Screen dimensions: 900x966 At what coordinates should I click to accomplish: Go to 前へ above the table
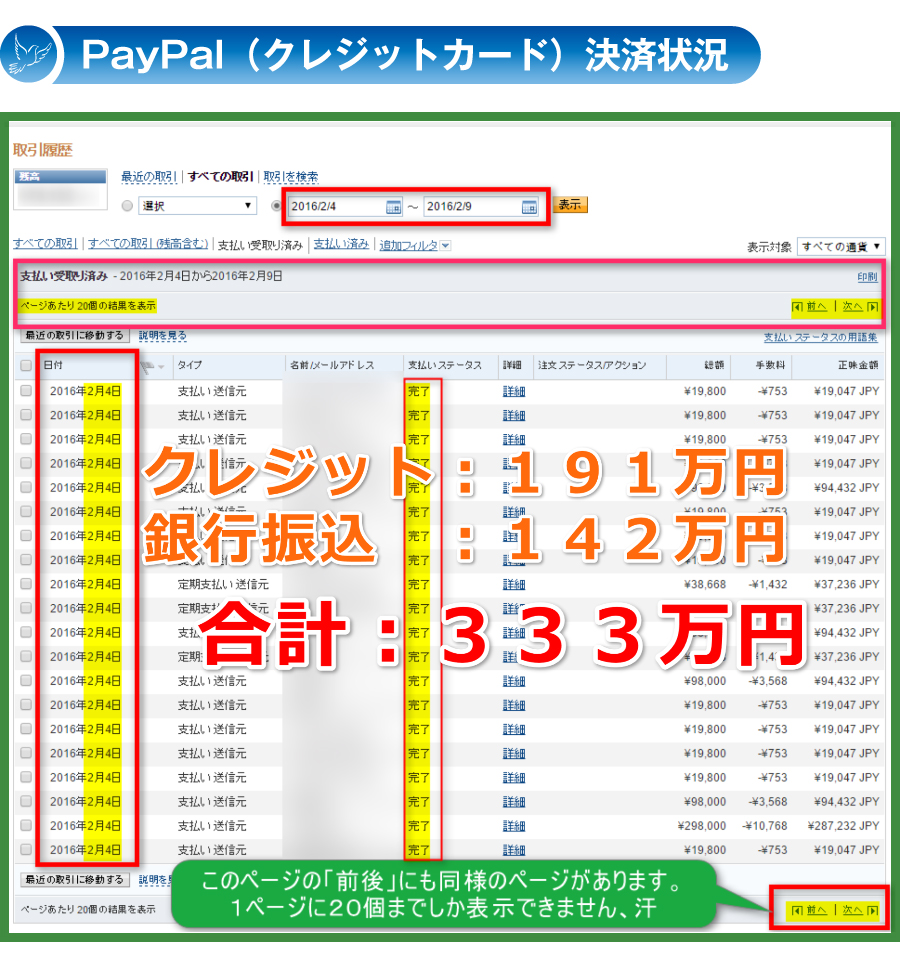[816, 306]
